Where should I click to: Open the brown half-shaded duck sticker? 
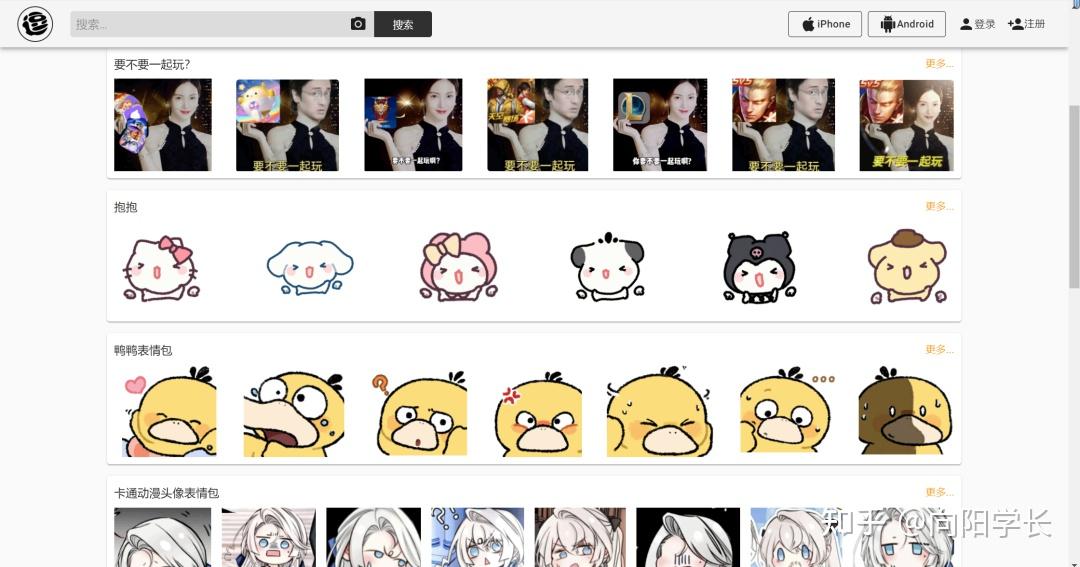coord(904,411)
